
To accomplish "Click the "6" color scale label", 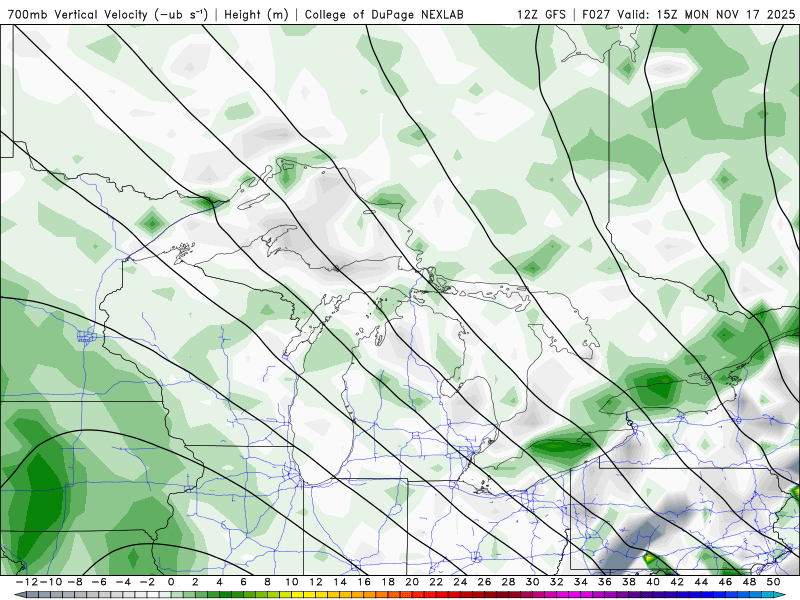I will 243,582.
